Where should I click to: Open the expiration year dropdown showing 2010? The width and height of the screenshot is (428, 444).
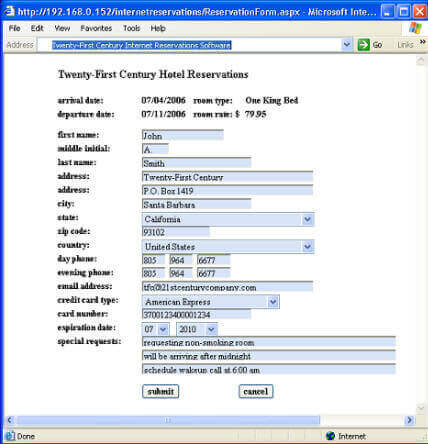[x=211, y=329]
